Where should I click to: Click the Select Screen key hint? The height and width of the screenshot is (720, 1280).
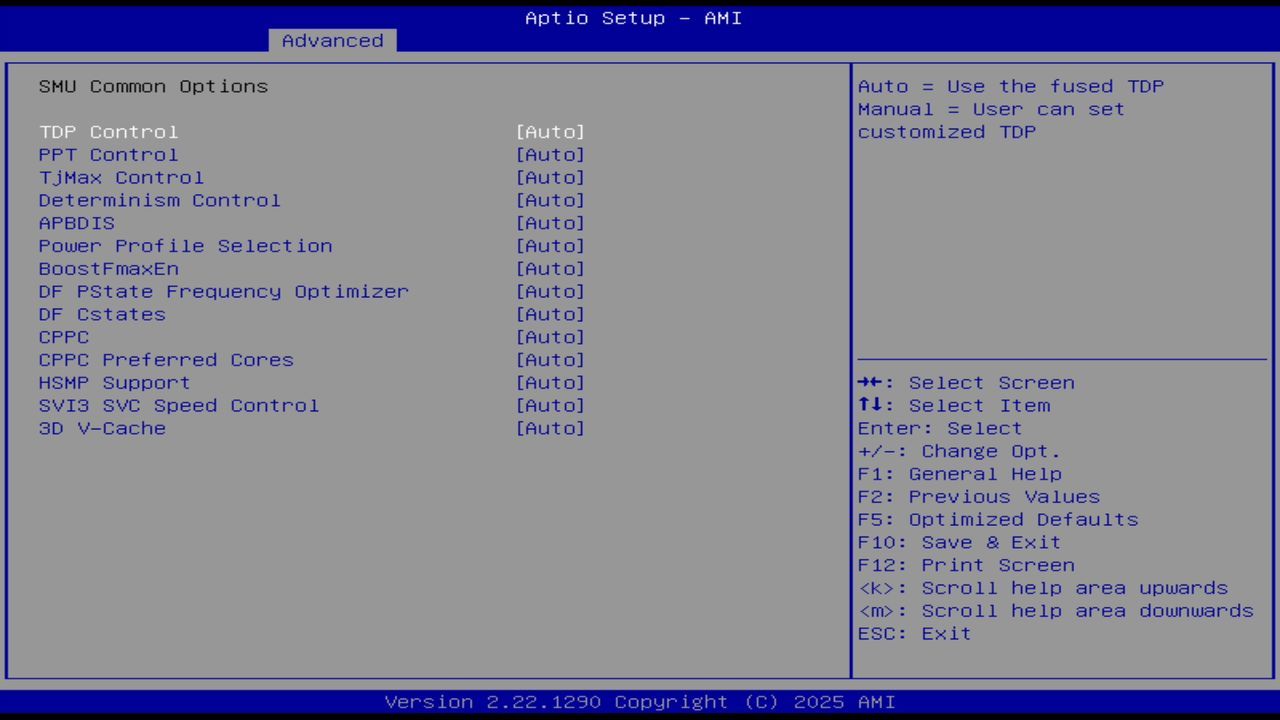point(966,383)
